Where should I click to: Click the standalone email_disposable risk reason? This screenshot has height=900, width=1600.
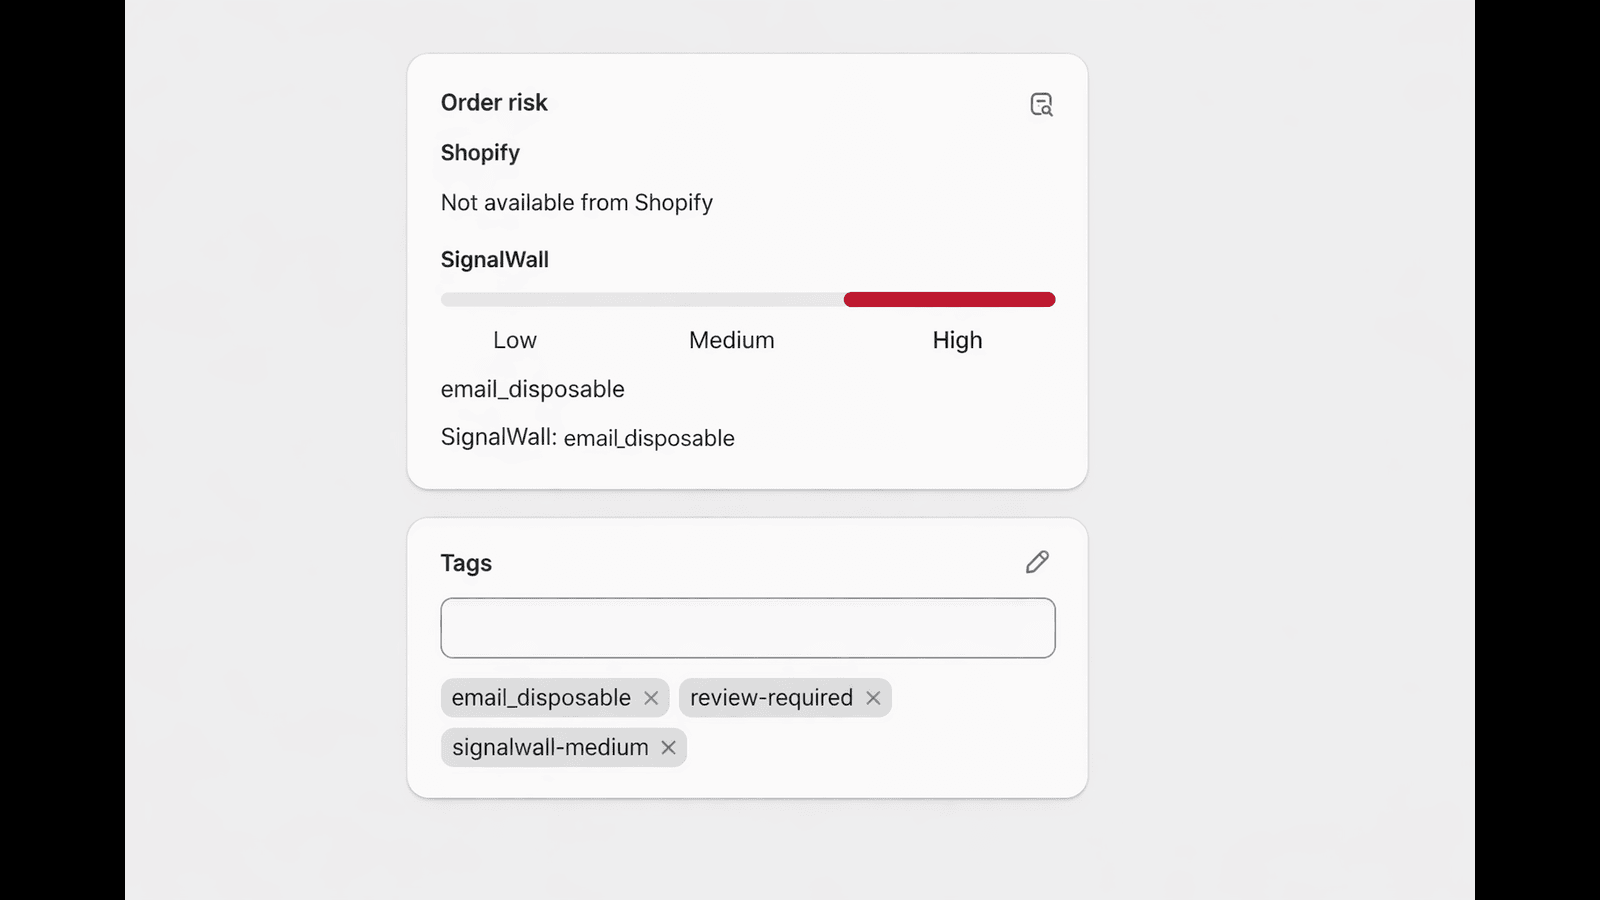tap(533, 389)
